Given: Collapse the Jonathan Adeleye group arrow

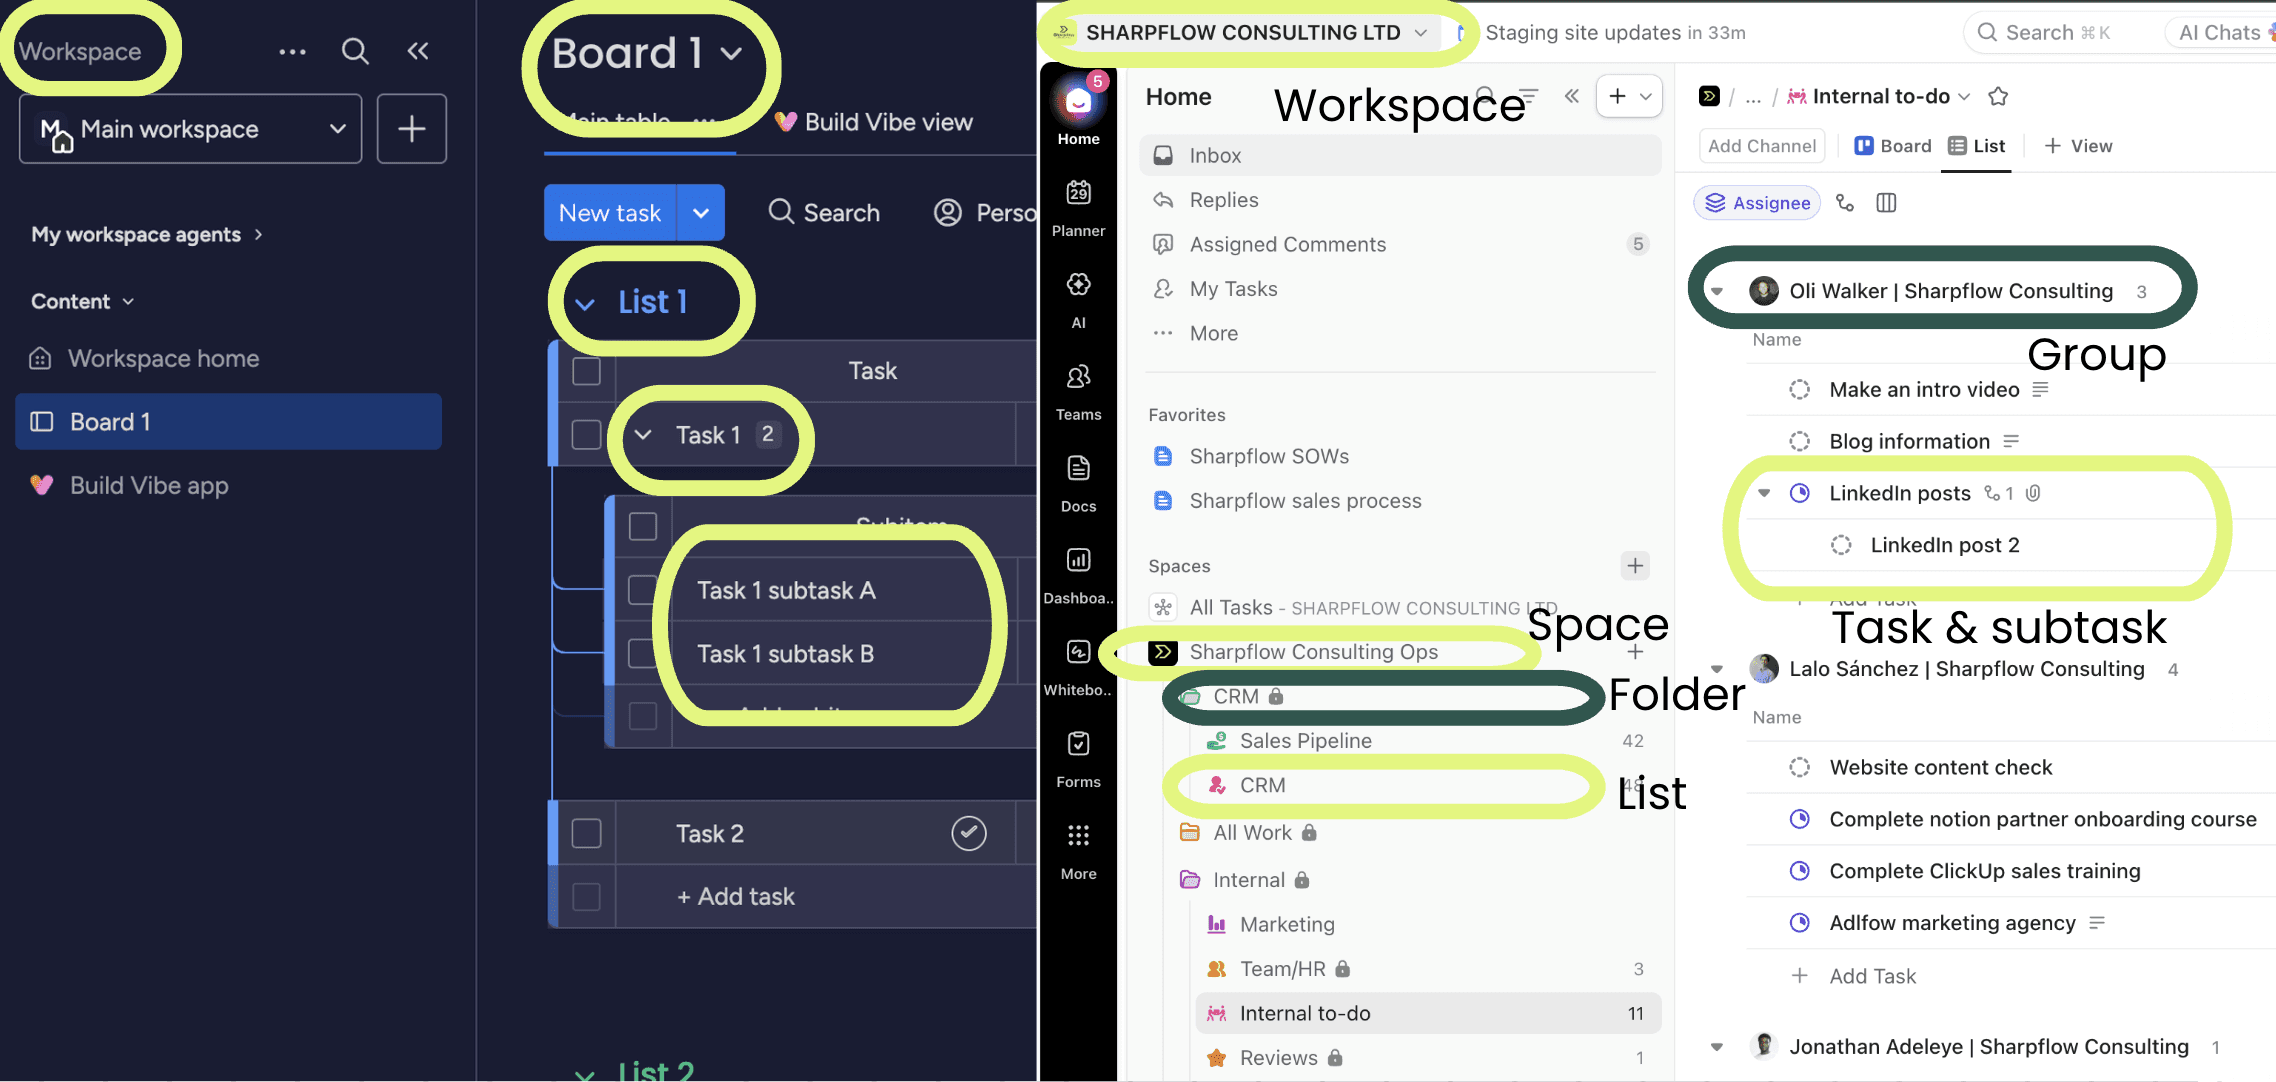Looking at the screenshot, I should click(1717, 1047).
